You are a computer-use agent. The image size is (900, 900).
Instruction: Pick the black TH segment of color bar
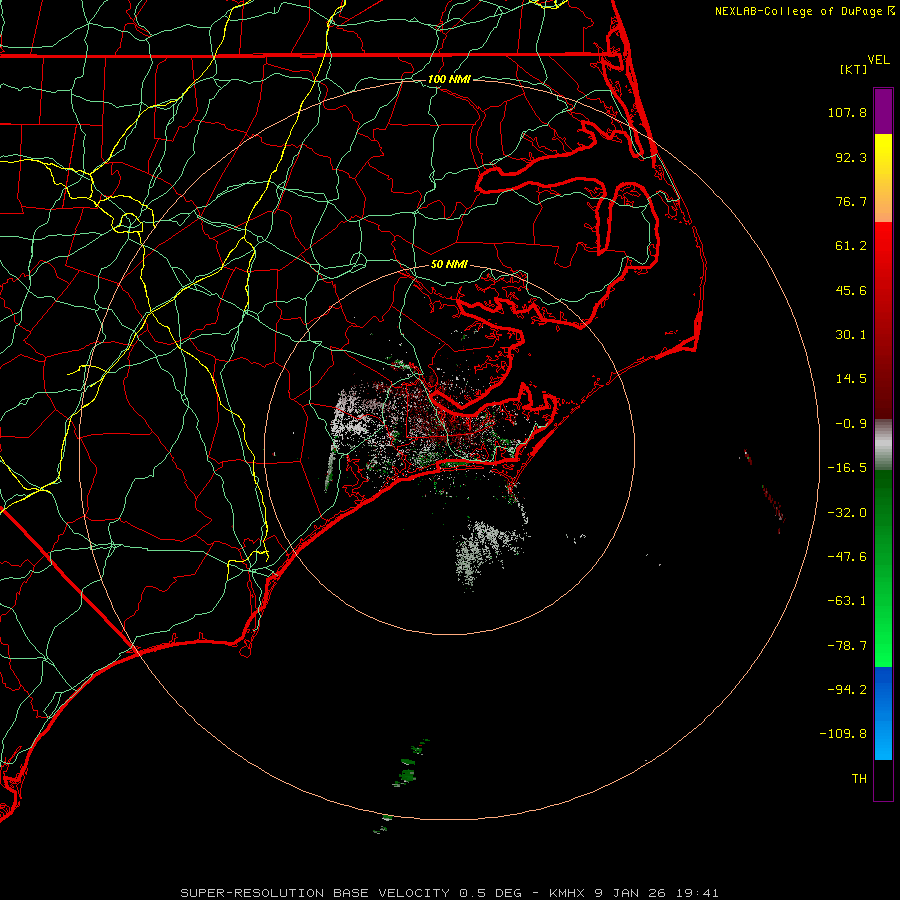[x=883, y=779]
